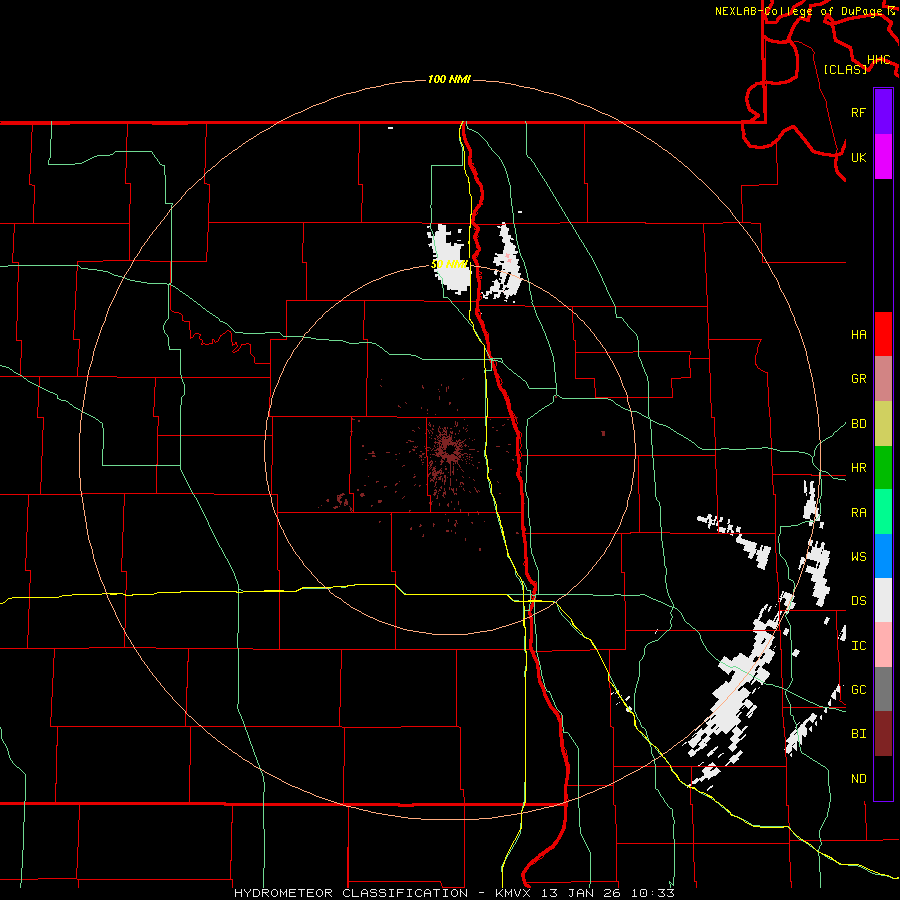Click the "DS" legend label
Viewport: 900px width, 900px height.
858,601
